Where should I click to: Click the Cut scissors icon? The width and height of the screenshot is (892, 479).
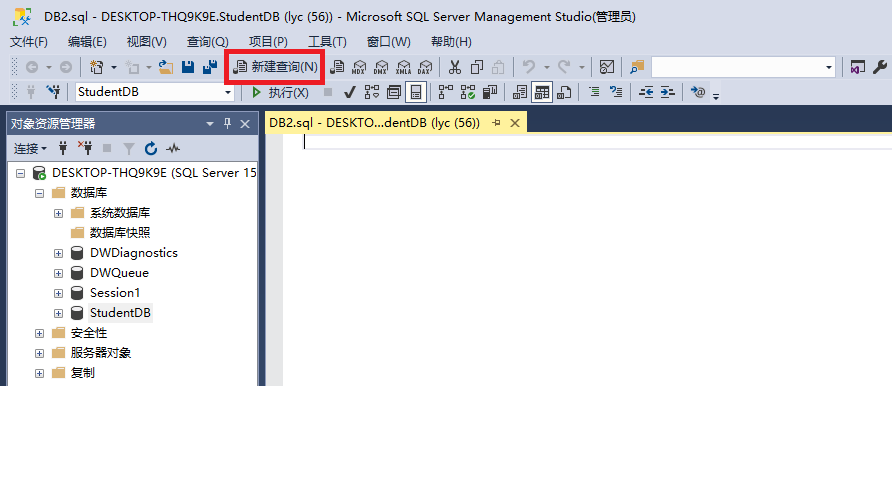pos(455,67)
